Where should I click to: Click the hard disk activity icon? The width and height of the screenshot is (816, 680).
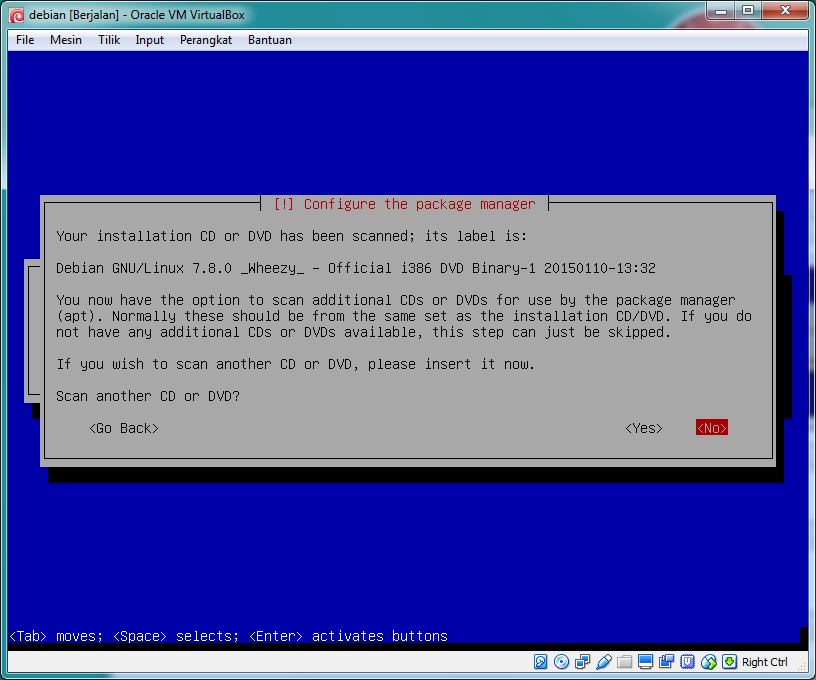[540, 662]
